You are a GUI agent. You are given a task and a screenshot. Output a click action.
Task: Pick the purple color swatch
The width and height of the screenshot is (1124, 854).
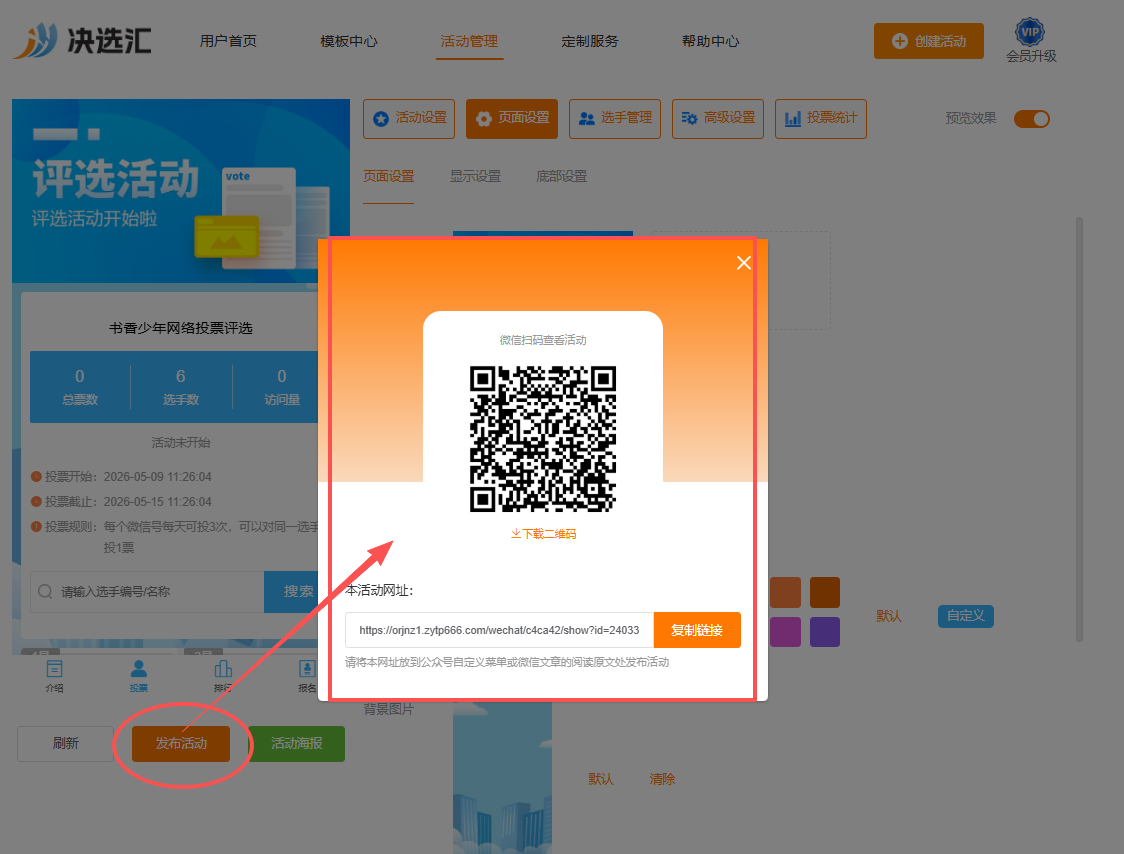coord(824,632)
